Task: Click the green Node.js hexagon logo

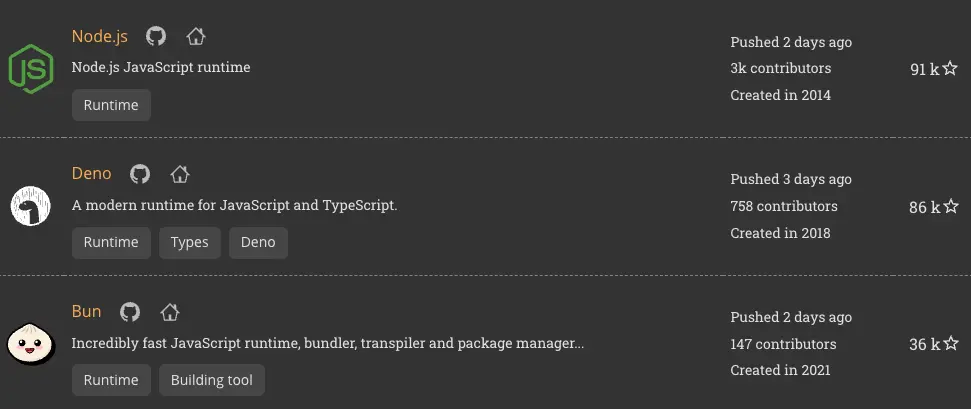Action: click(x=30, y=69)
